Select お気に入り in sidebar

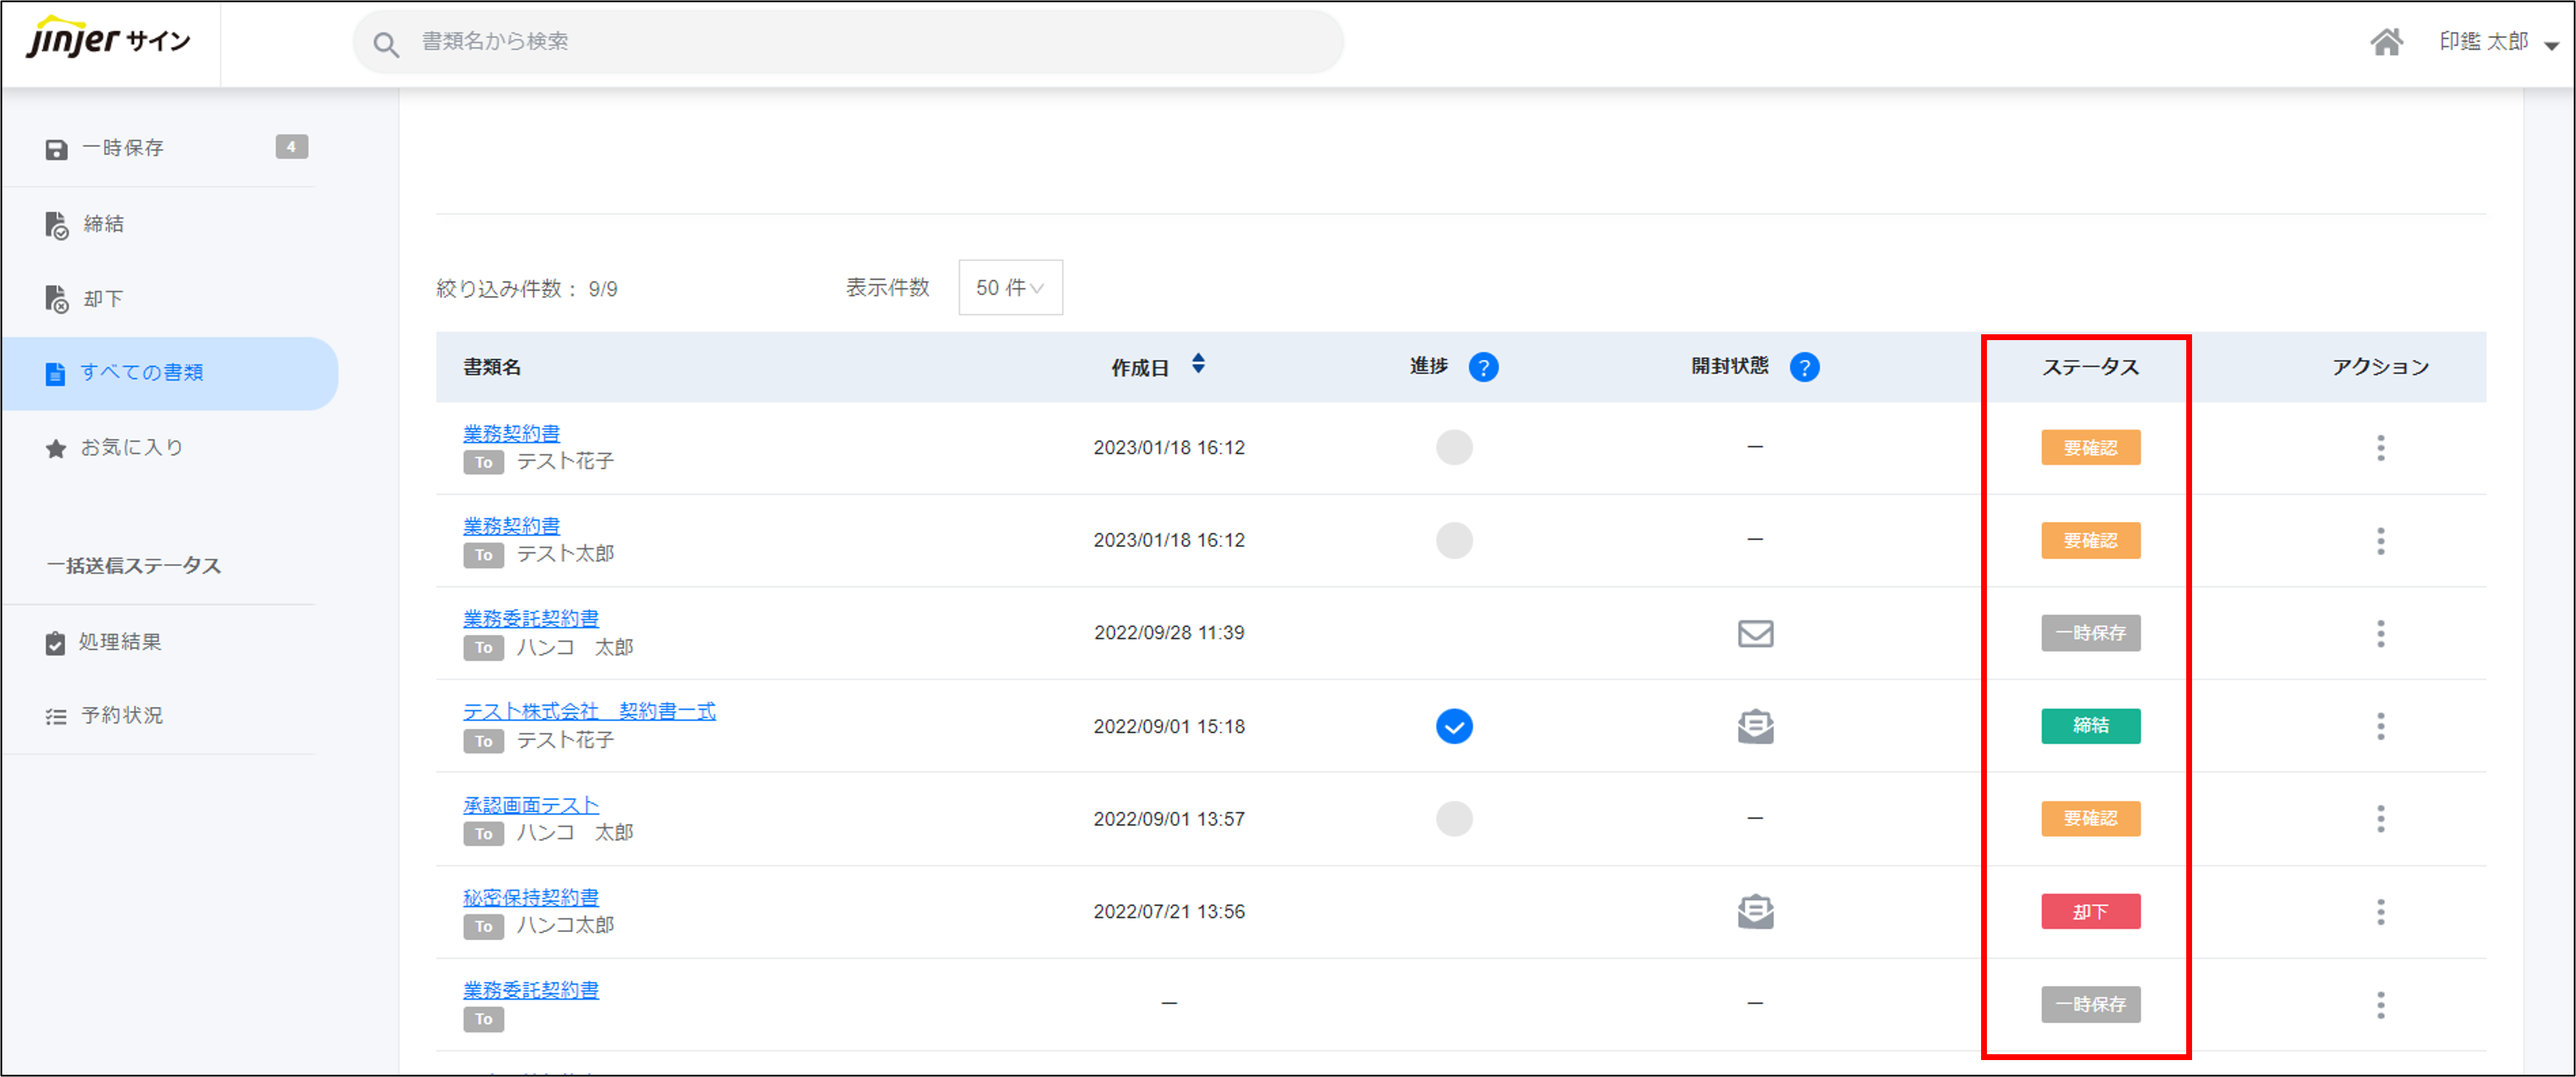(131, 447)
